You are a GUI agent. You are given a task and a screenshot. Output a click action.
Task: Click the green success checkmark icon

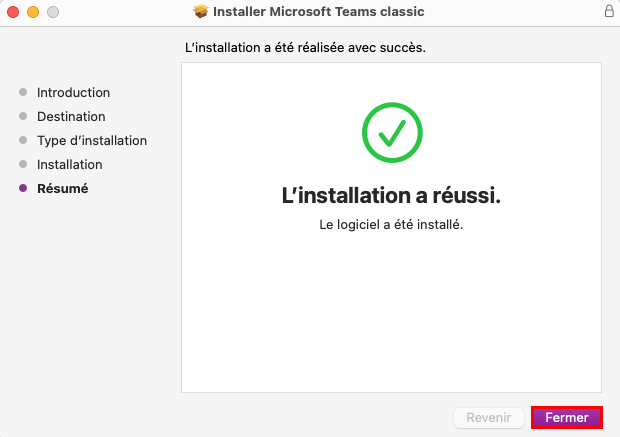(x=392, y=132)
